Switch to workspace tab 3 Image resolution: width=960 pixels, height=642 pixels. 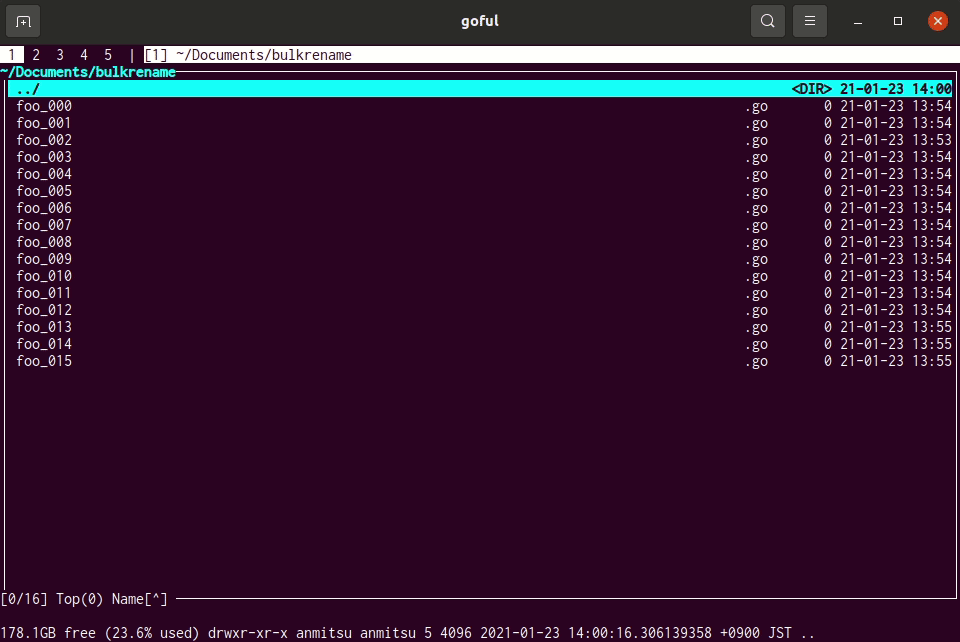point(60,55)
